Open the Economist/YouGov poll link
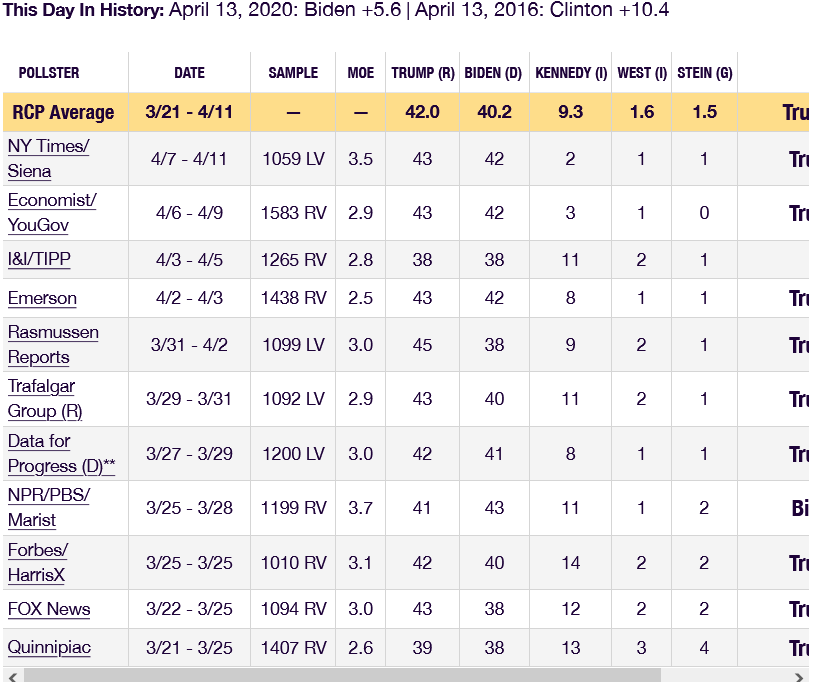 pyautogui.click(x=52, y=212)
